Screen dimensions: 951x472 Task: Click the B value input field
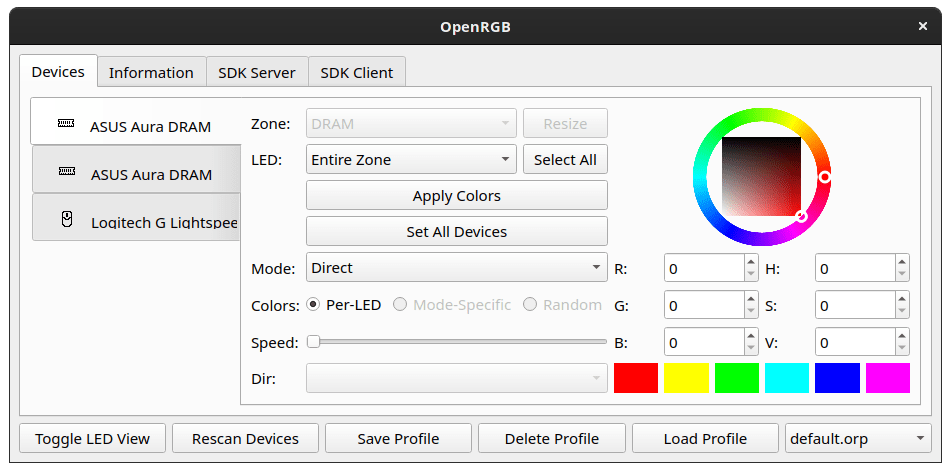click(704, 342)
